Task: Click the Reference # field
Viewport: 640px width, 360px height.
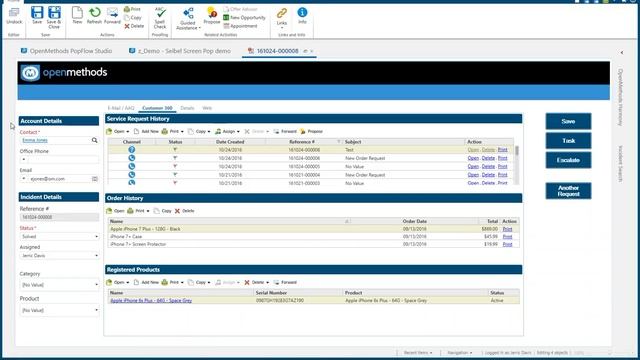Action: [x=59, y=217]
